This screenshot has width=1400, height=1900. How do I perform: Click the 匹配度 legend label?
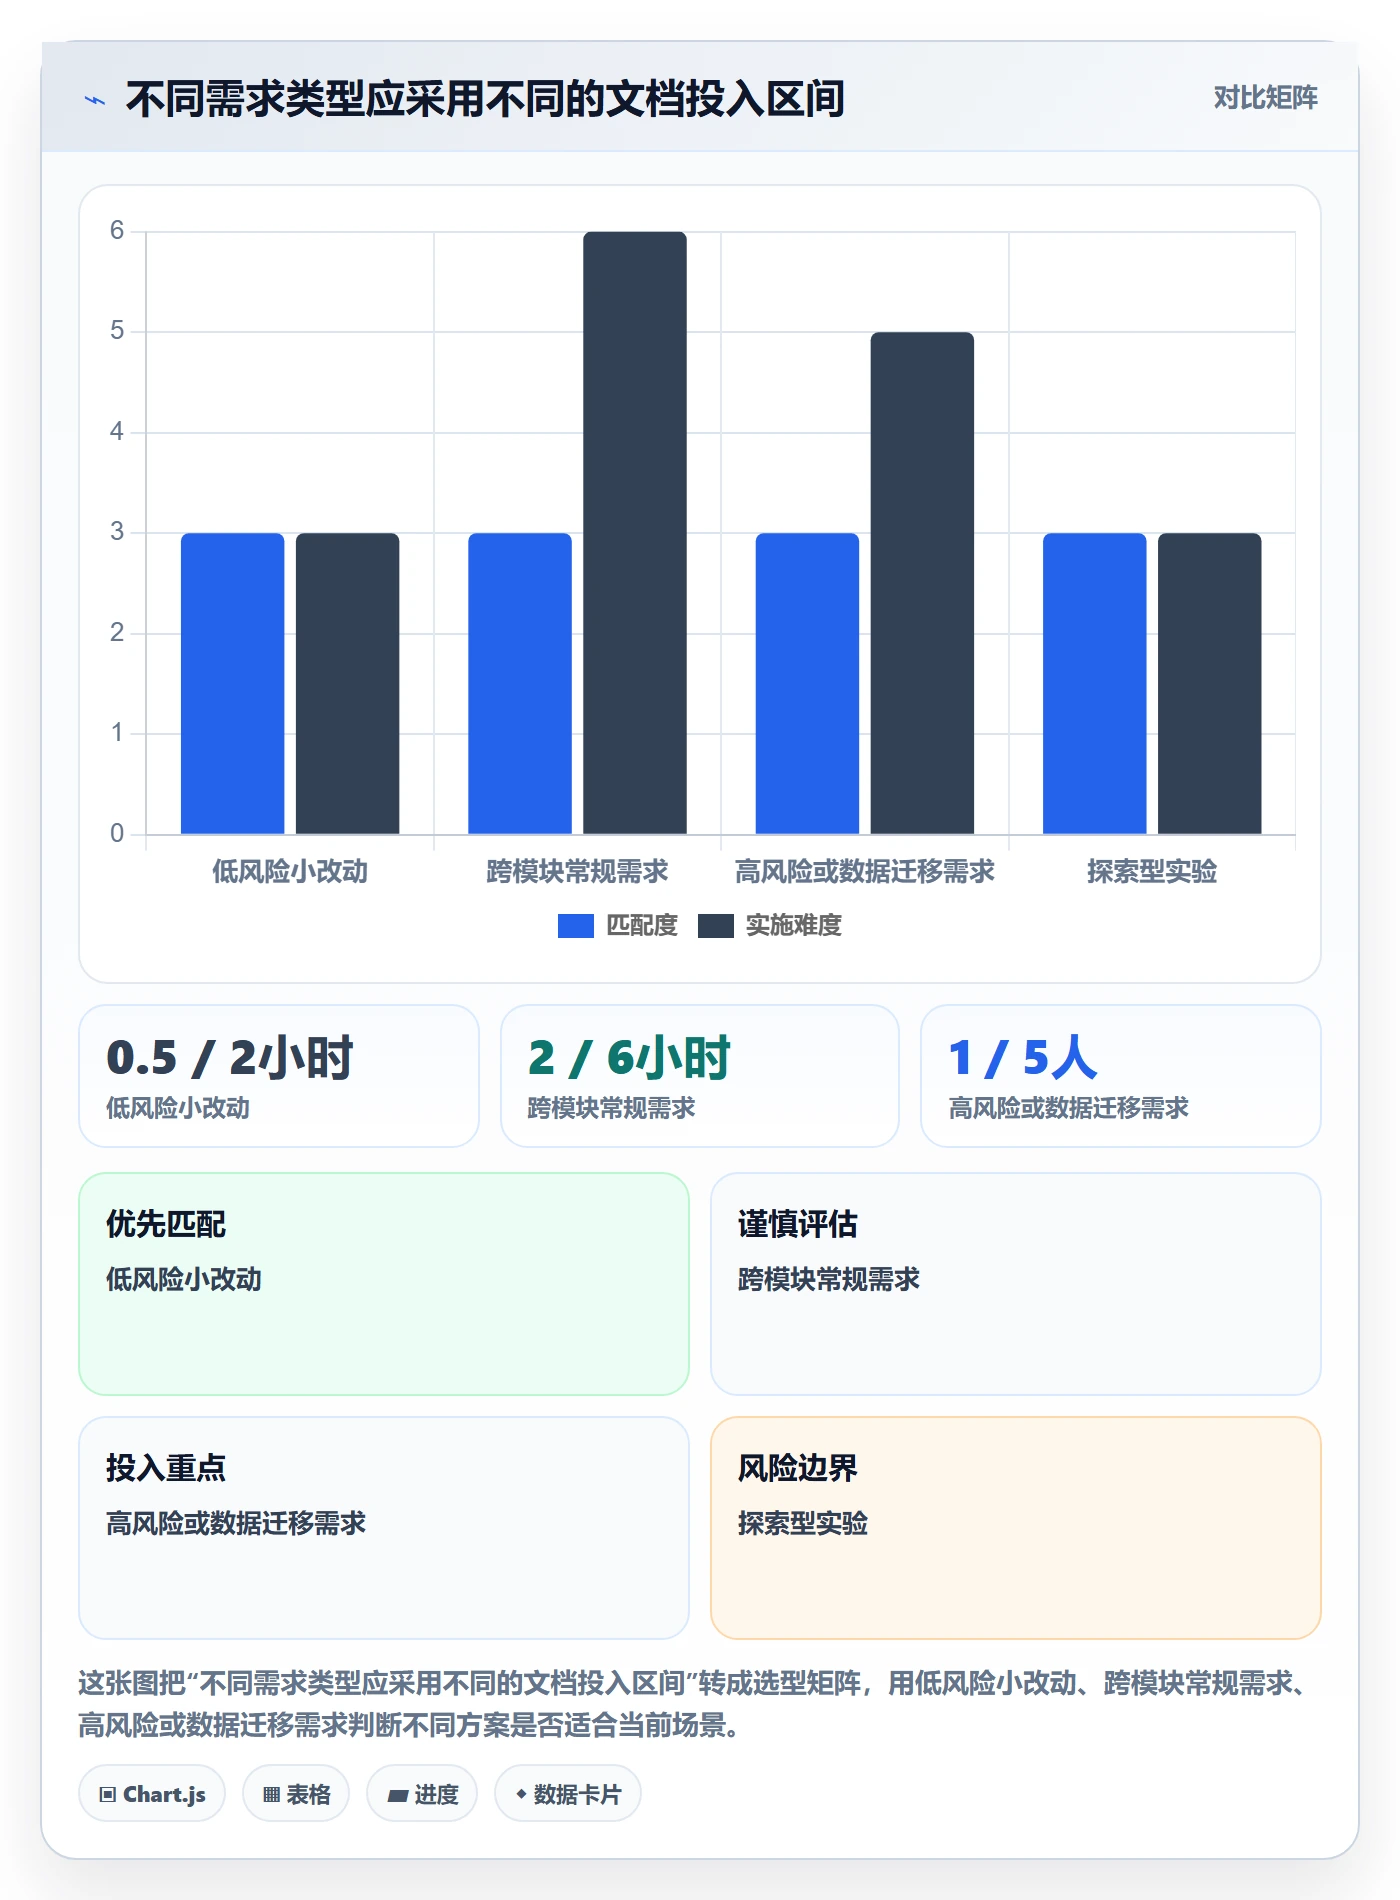coord(642,926)
